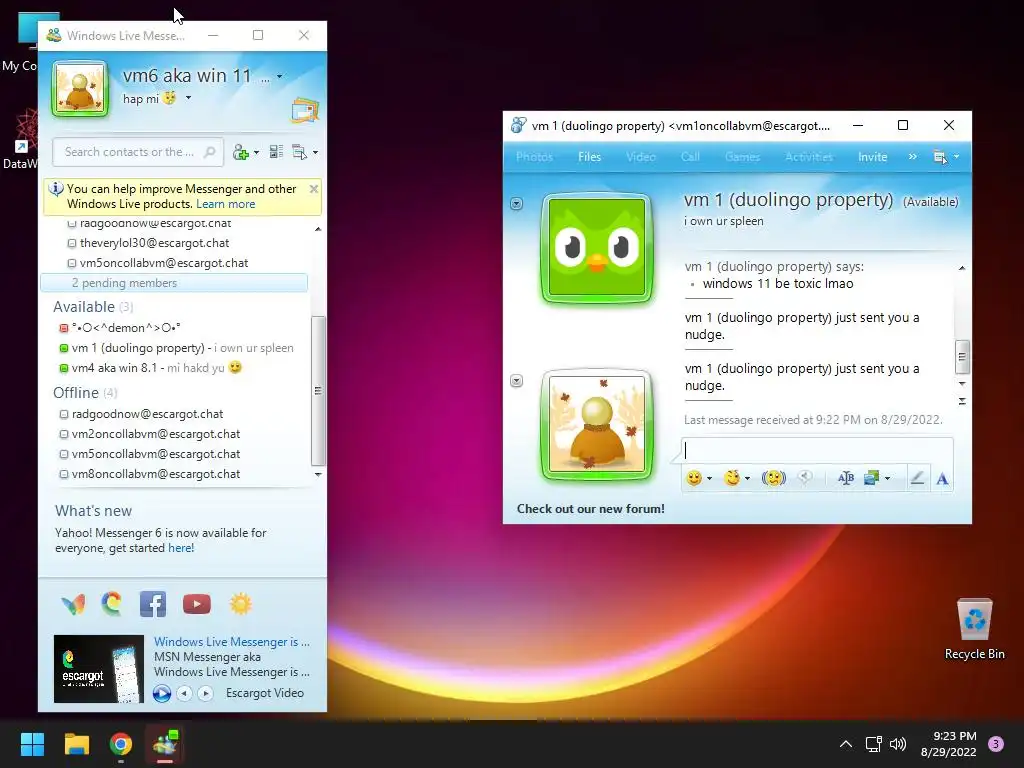Screen dimensions: 1024x768
Task: Click the contact list scrollbar thumb
Action: tap(317, 391)
